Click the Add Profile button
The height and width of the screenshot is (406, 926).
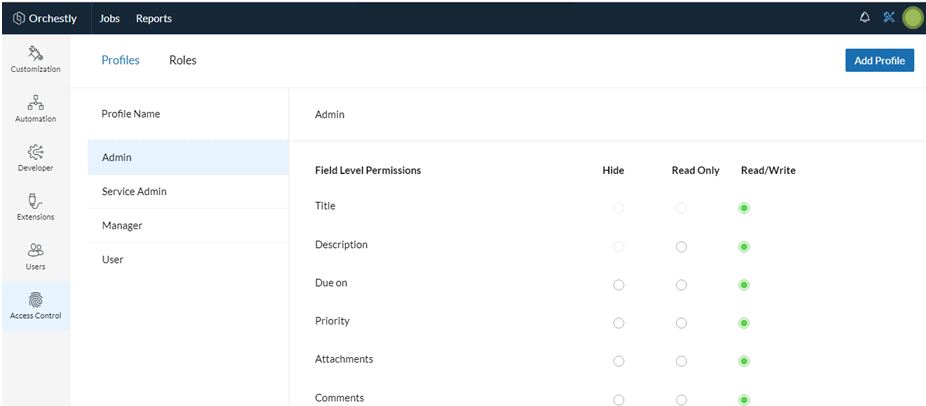(879, 60)
